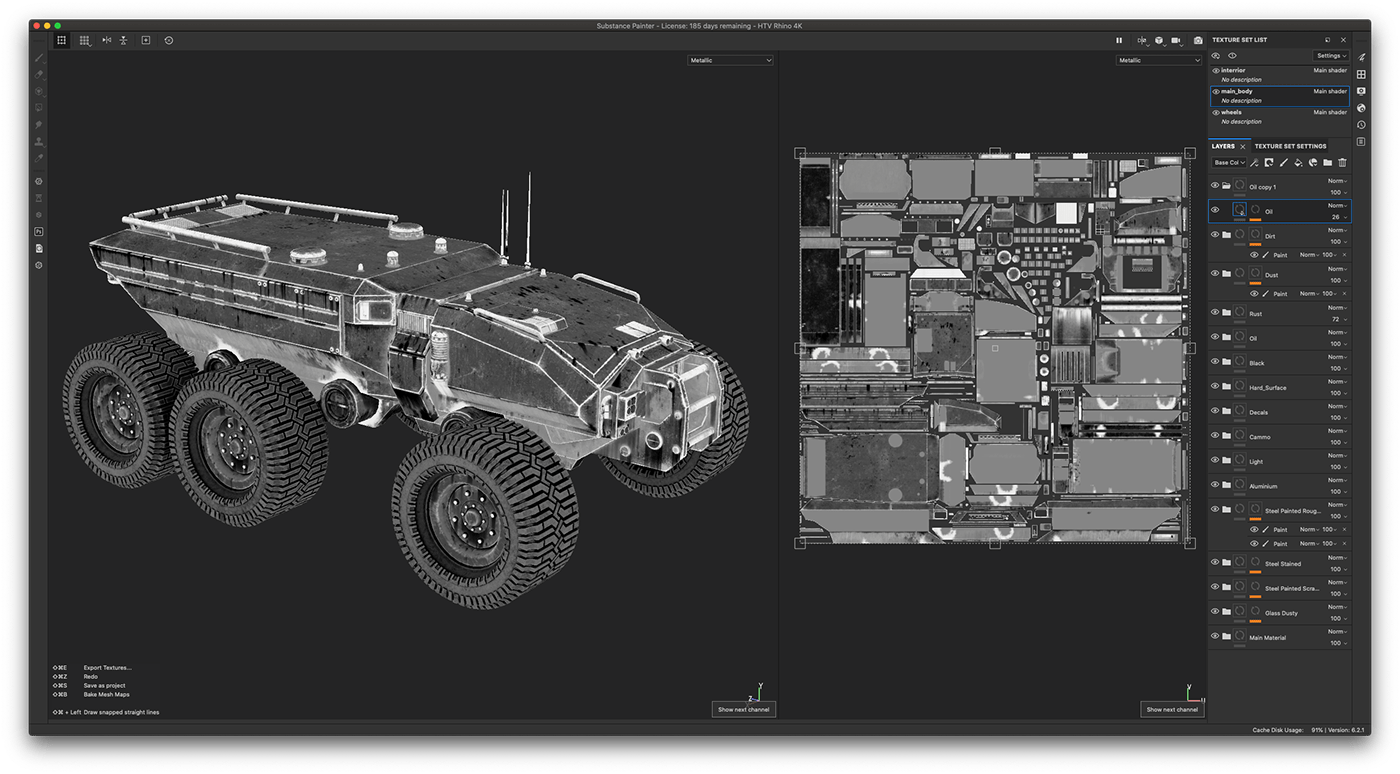1400x774 pixels.
Task: Take a snapshot with the camera icon
Action: (1198, 41)
